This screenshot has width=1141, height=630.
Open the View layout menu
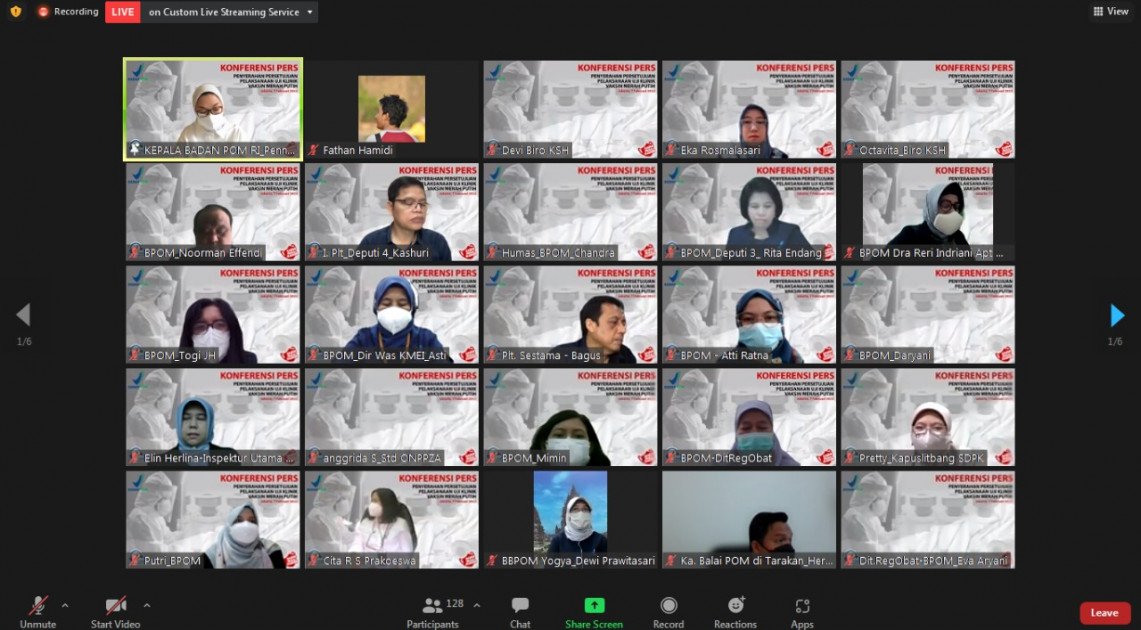point(1110,12)
